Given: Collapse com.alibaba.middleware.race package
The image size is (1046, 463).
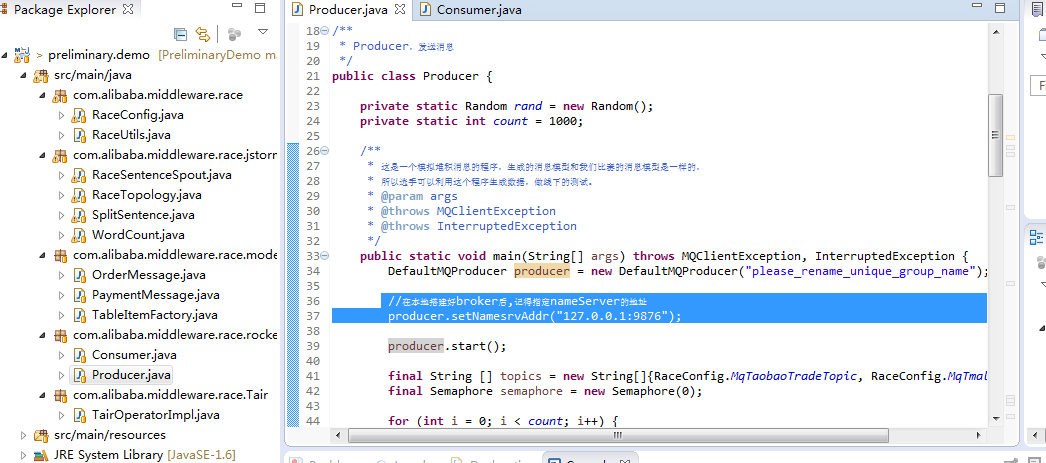Looking at the screenshot, I should point(43,95).
